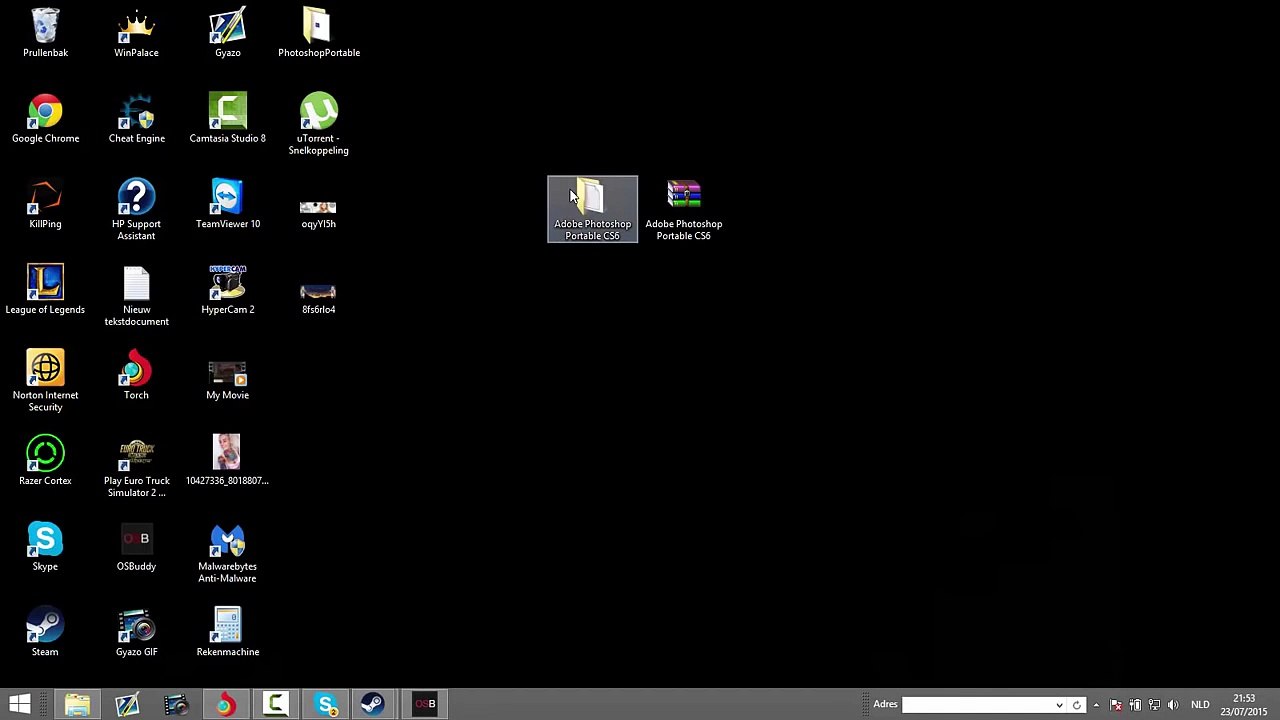This screenshot has height=720, width=1280.
Task: Select the Adobe Photoshop Portable CS6 folder
Action: [x=592, y=209]
